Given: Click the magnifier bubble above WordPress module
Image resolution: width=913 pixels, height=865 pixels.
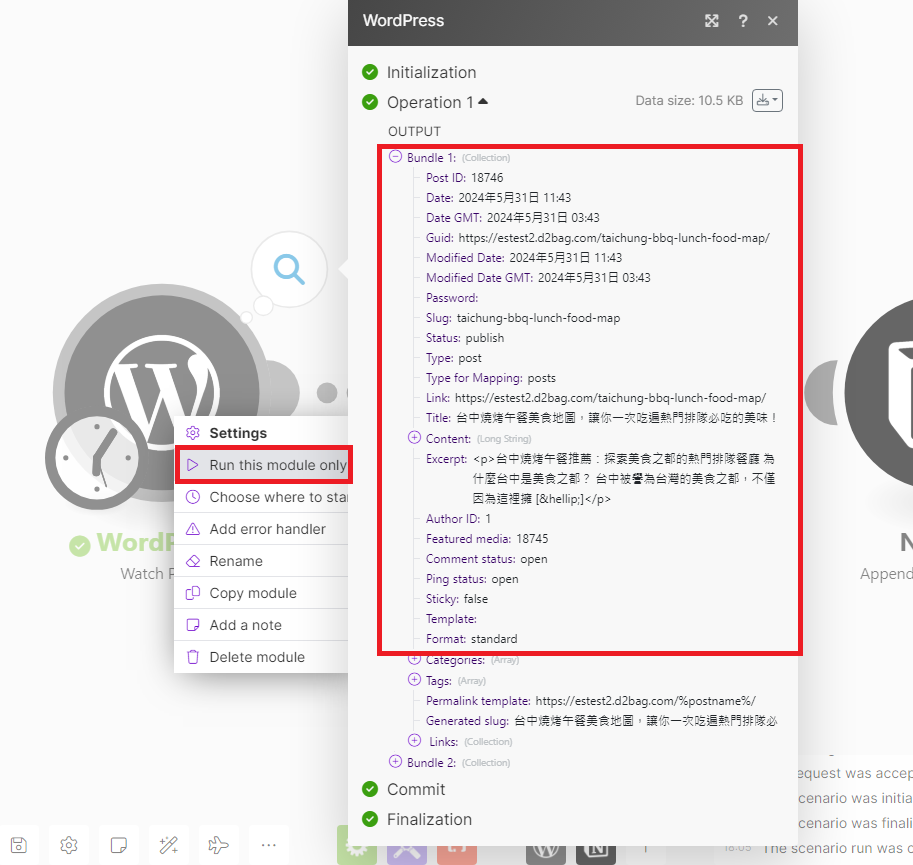Looking at the screenshot, I should click(x=289, y=269).
